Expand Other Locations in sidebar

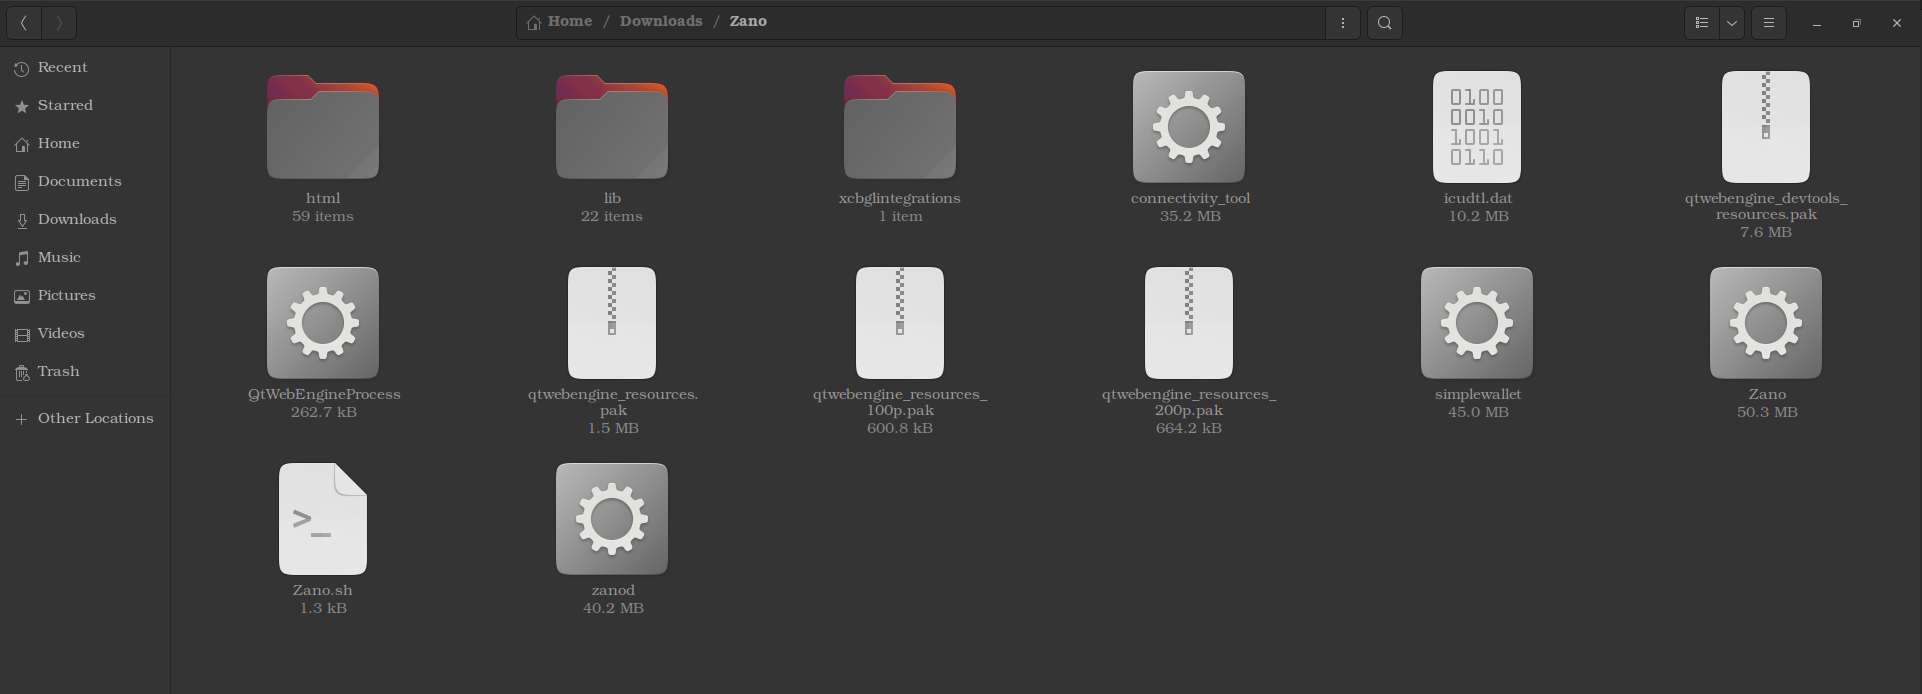click(95, 418)
